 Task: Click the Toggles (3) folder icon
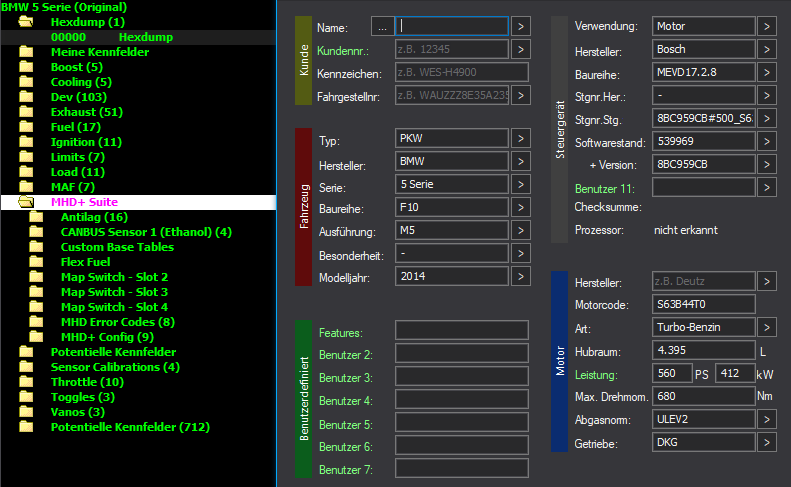click(x=26, y=397)
